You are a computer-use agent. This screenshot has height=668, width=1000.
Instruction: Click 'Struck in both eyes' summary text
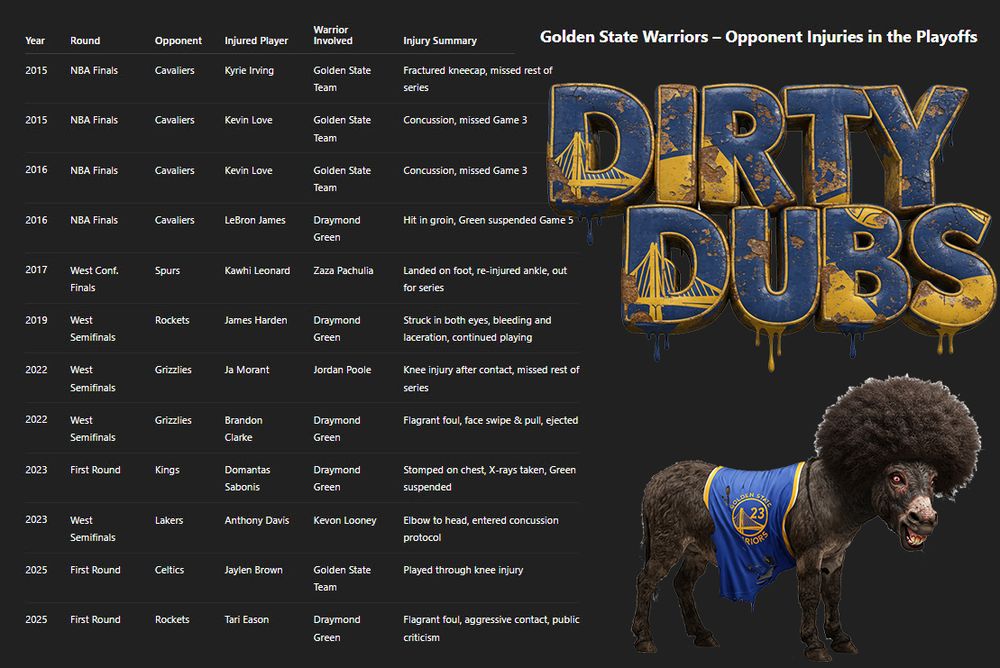(x=477, y=329)
